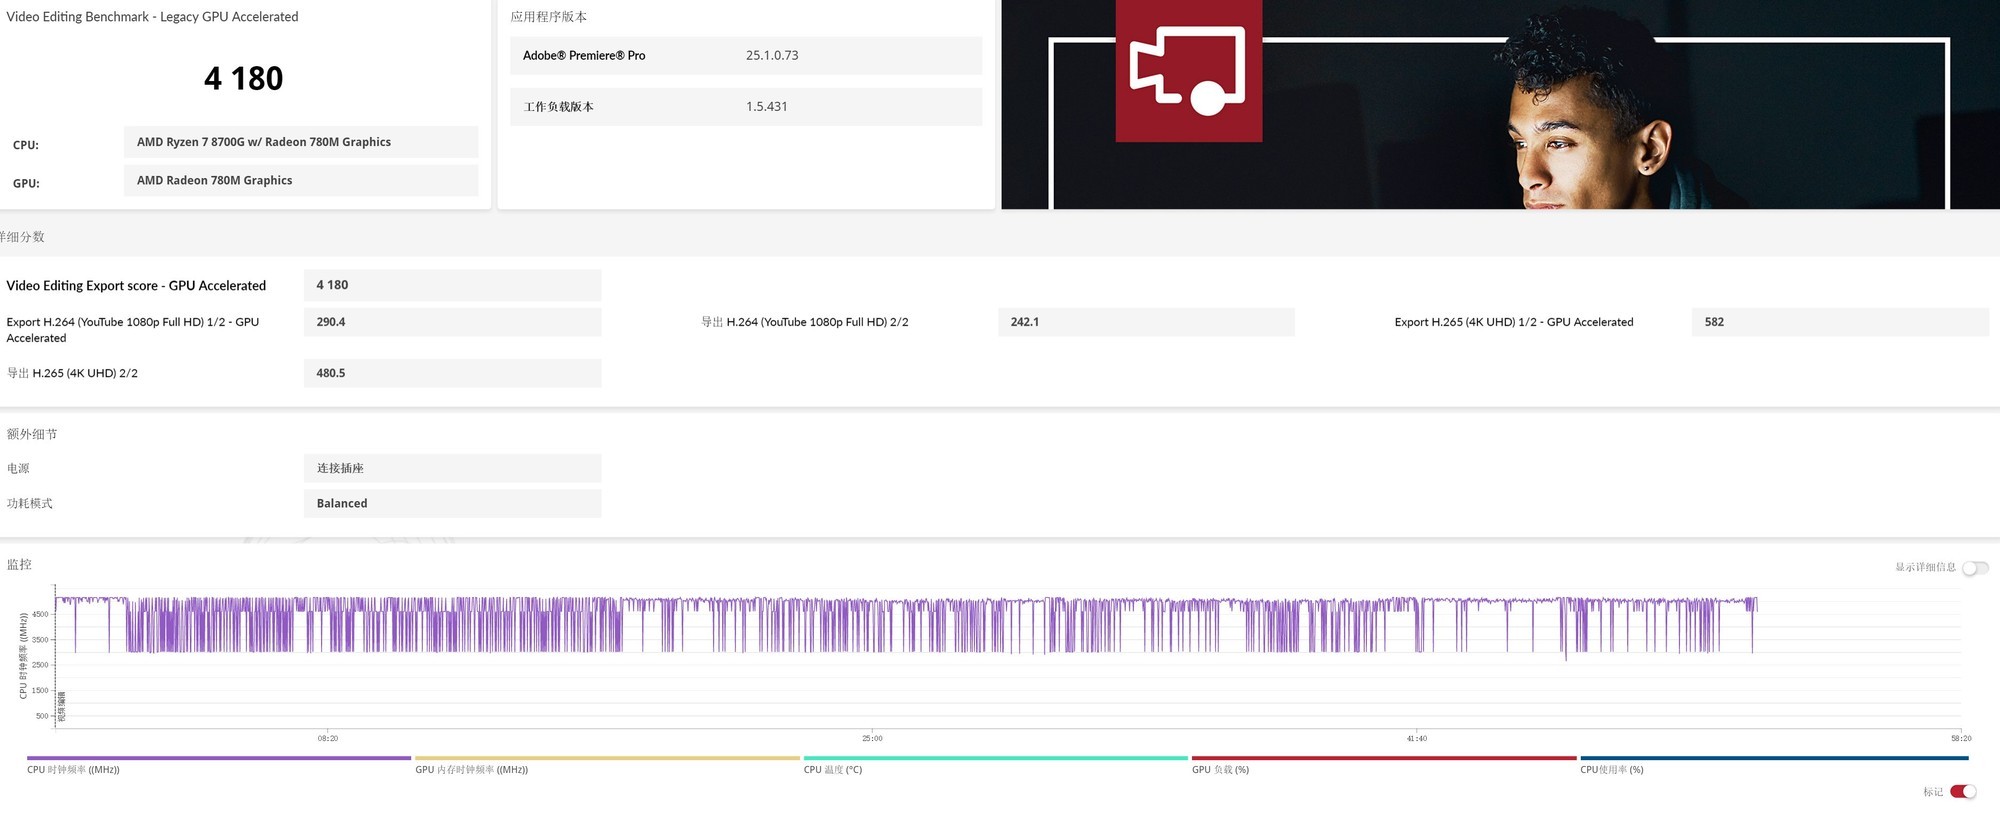2000x838 pixels.
Task: Select the AMD Ryzen 7 8700G CPU field
Action: 300,142
